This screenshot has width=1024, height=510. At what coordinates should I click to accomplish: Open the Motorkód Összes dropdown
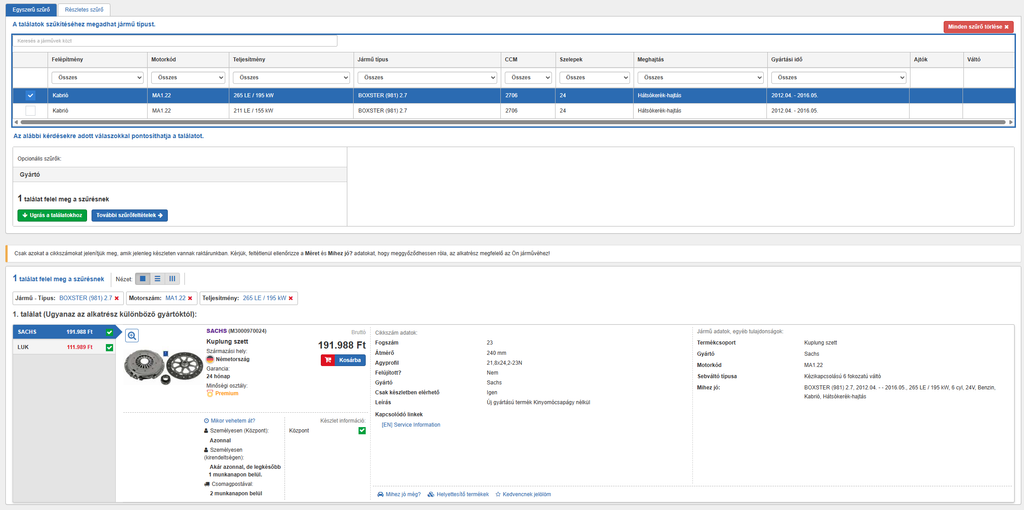click(188, 78)
